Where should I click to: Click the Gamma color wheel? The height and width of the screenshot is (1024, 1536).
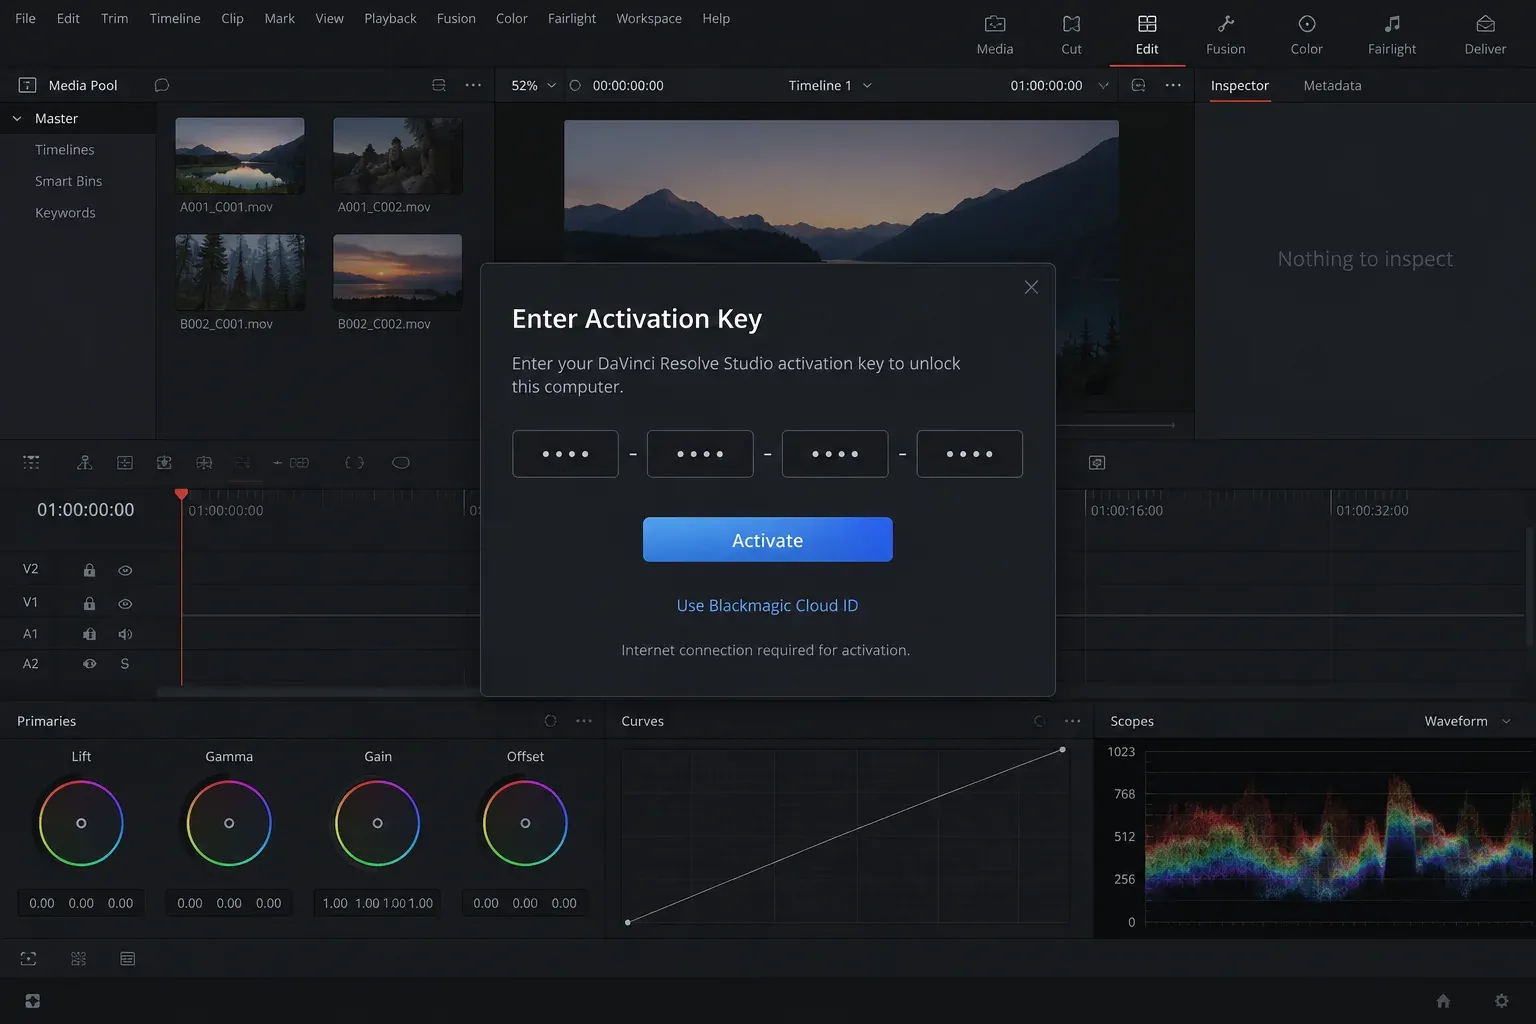(x=229, y=823)
